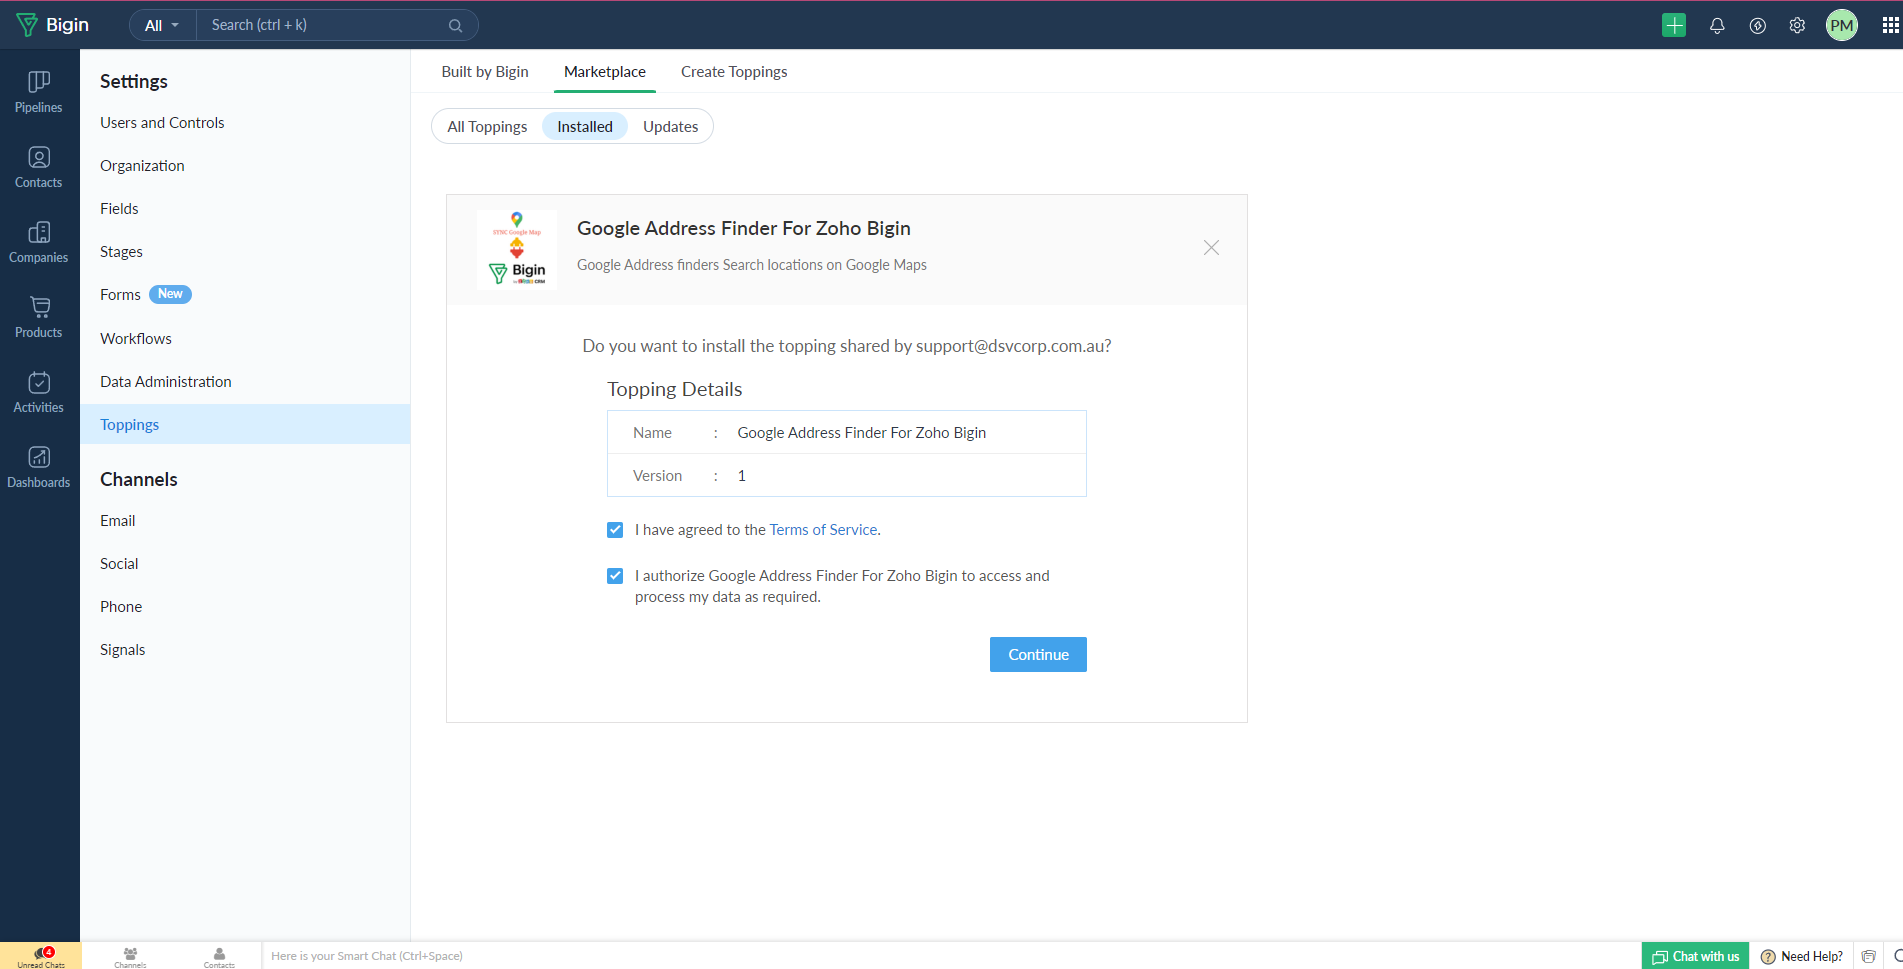The height and width of the screenshot is (969, 1903).
Task: Switch to the Updates toppings filter
Action: [x=670, y=127]
